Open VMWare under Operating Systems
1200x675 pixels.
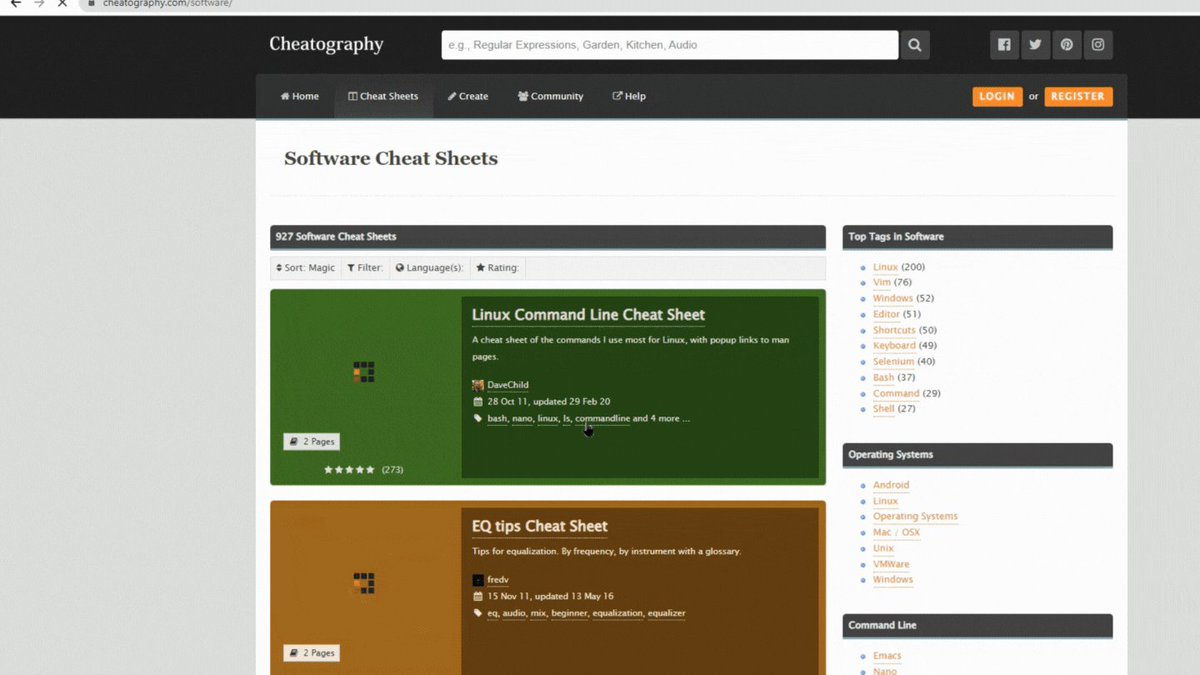tap(891, 564)
